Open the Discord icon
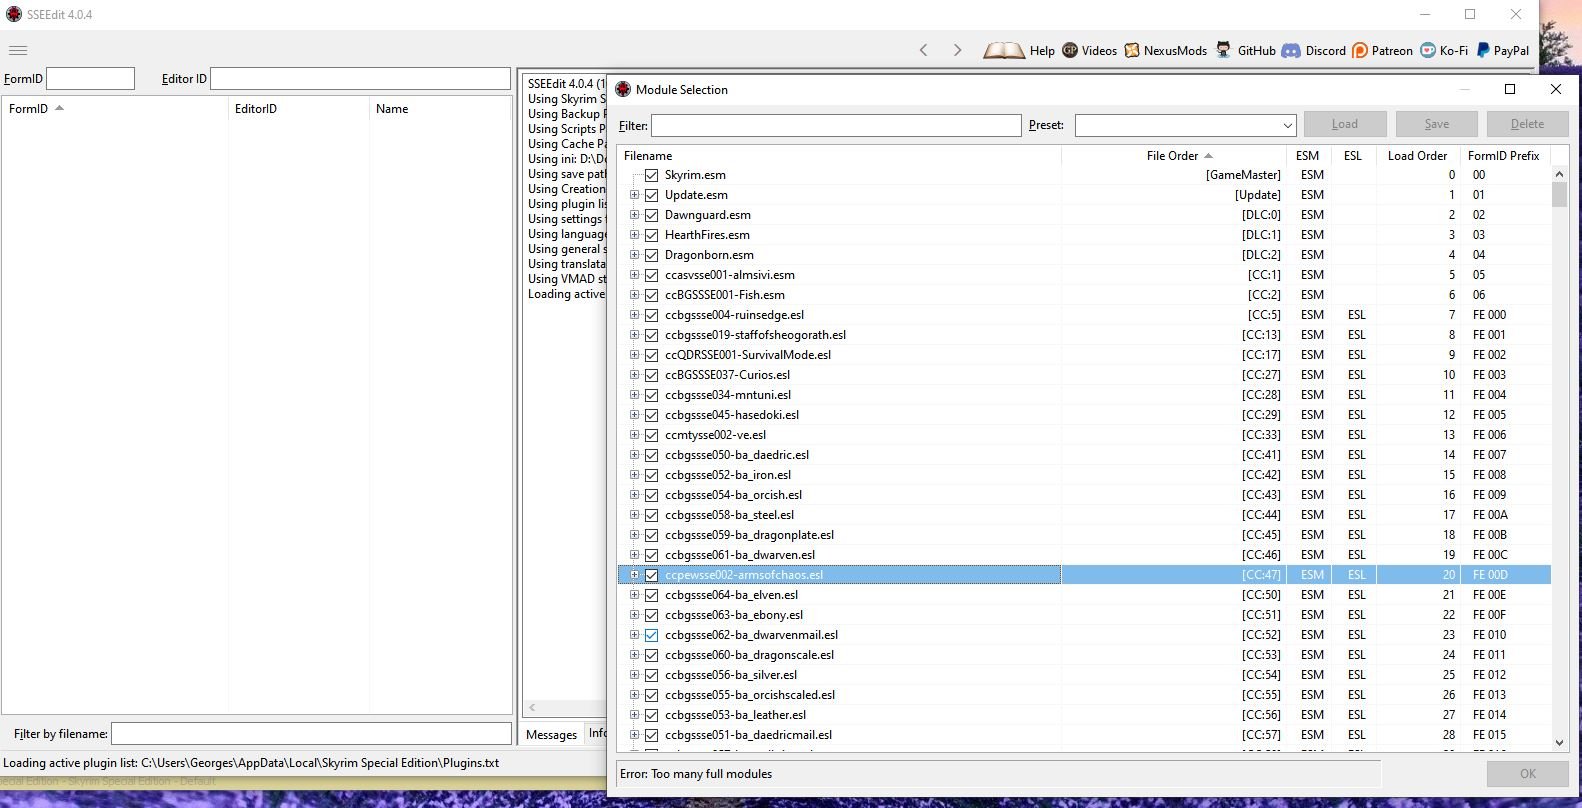Viewport: 1582px width, 808px height. [1291, 50]
